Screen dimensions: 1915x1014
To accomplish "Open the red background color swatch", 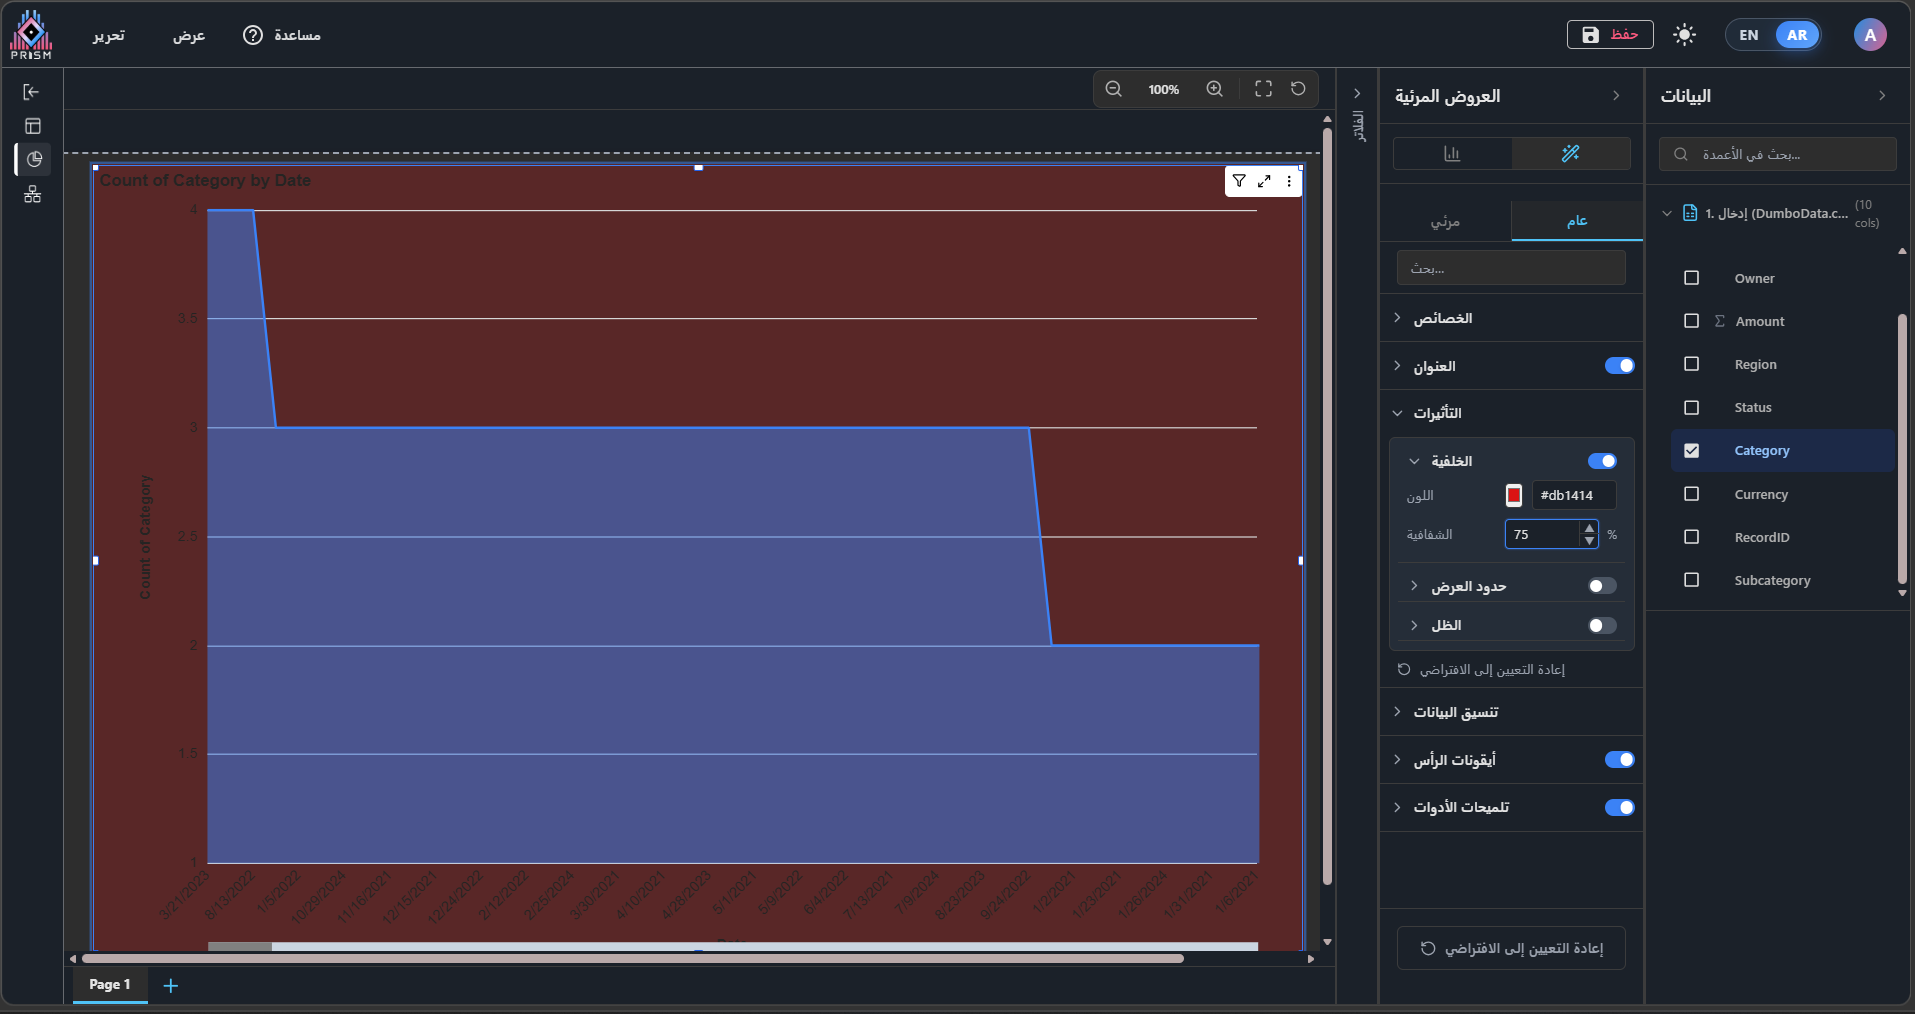I will click(x=1514, y=495).
